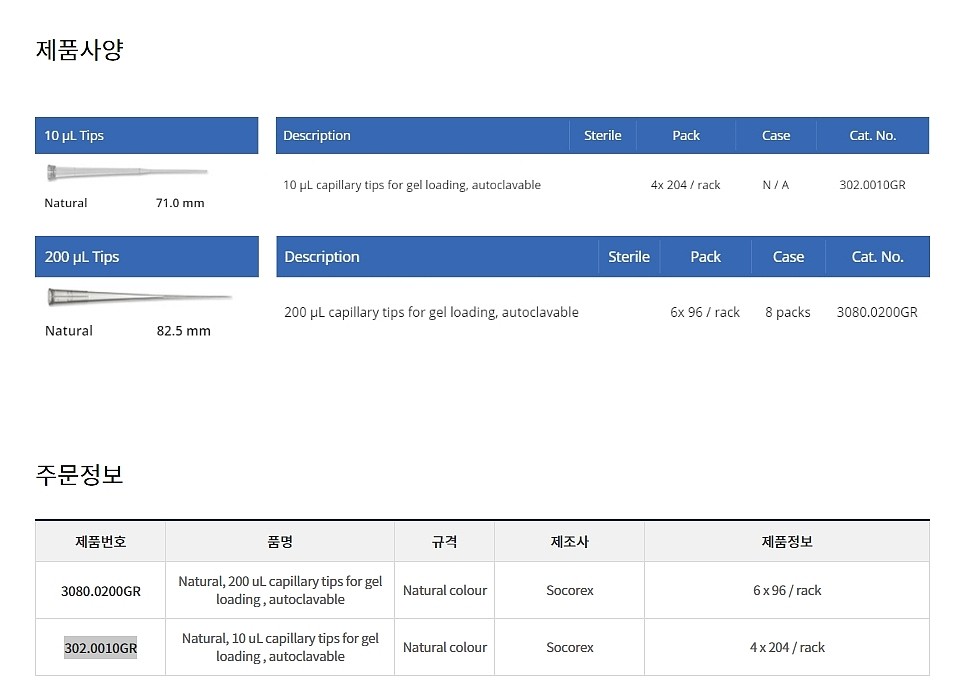Select catalog number 302.0010GR
Viewport: 960px width, 689px height.
coord(870,185)
